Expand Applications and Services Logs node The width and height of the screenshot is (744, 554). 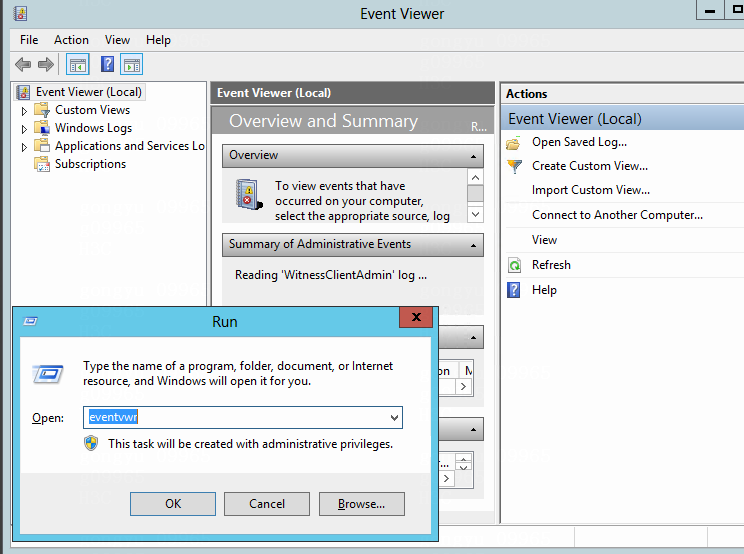(x=24, y=147)
